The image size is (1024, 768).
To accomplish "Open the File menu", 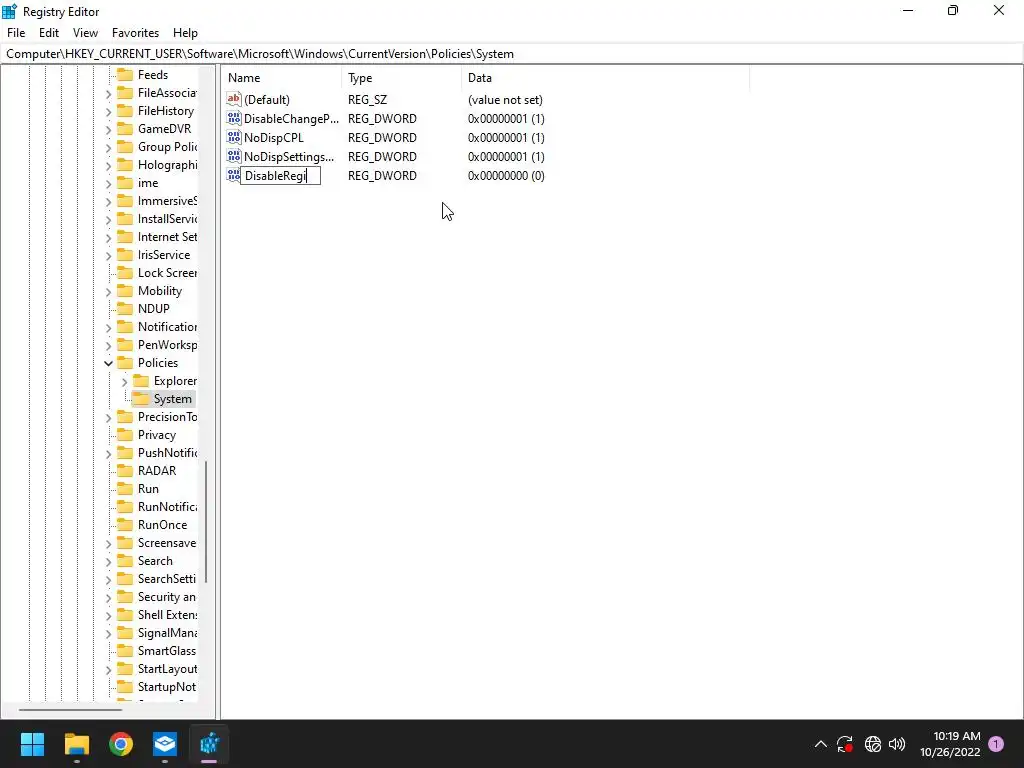I will (16, 33).
